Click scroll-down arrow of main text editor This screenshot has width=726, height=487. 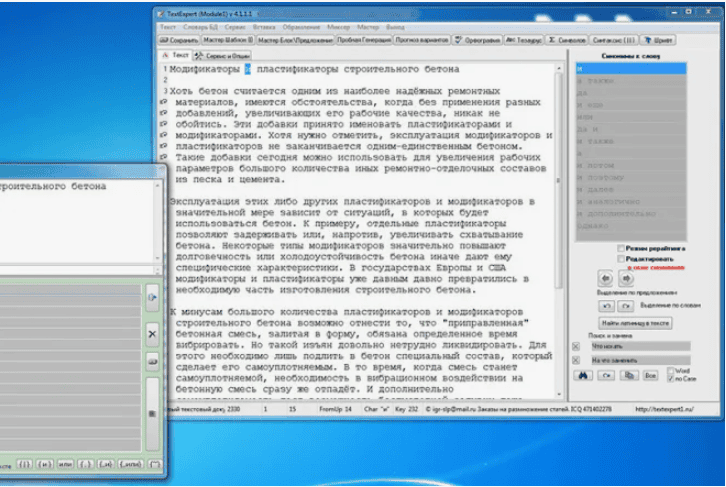coord(558,394)
